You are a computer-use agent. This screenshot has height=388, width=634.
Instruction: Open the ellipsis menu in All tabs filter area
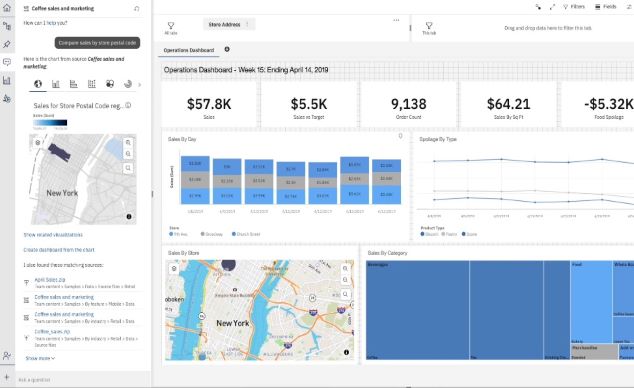(396, 20)
